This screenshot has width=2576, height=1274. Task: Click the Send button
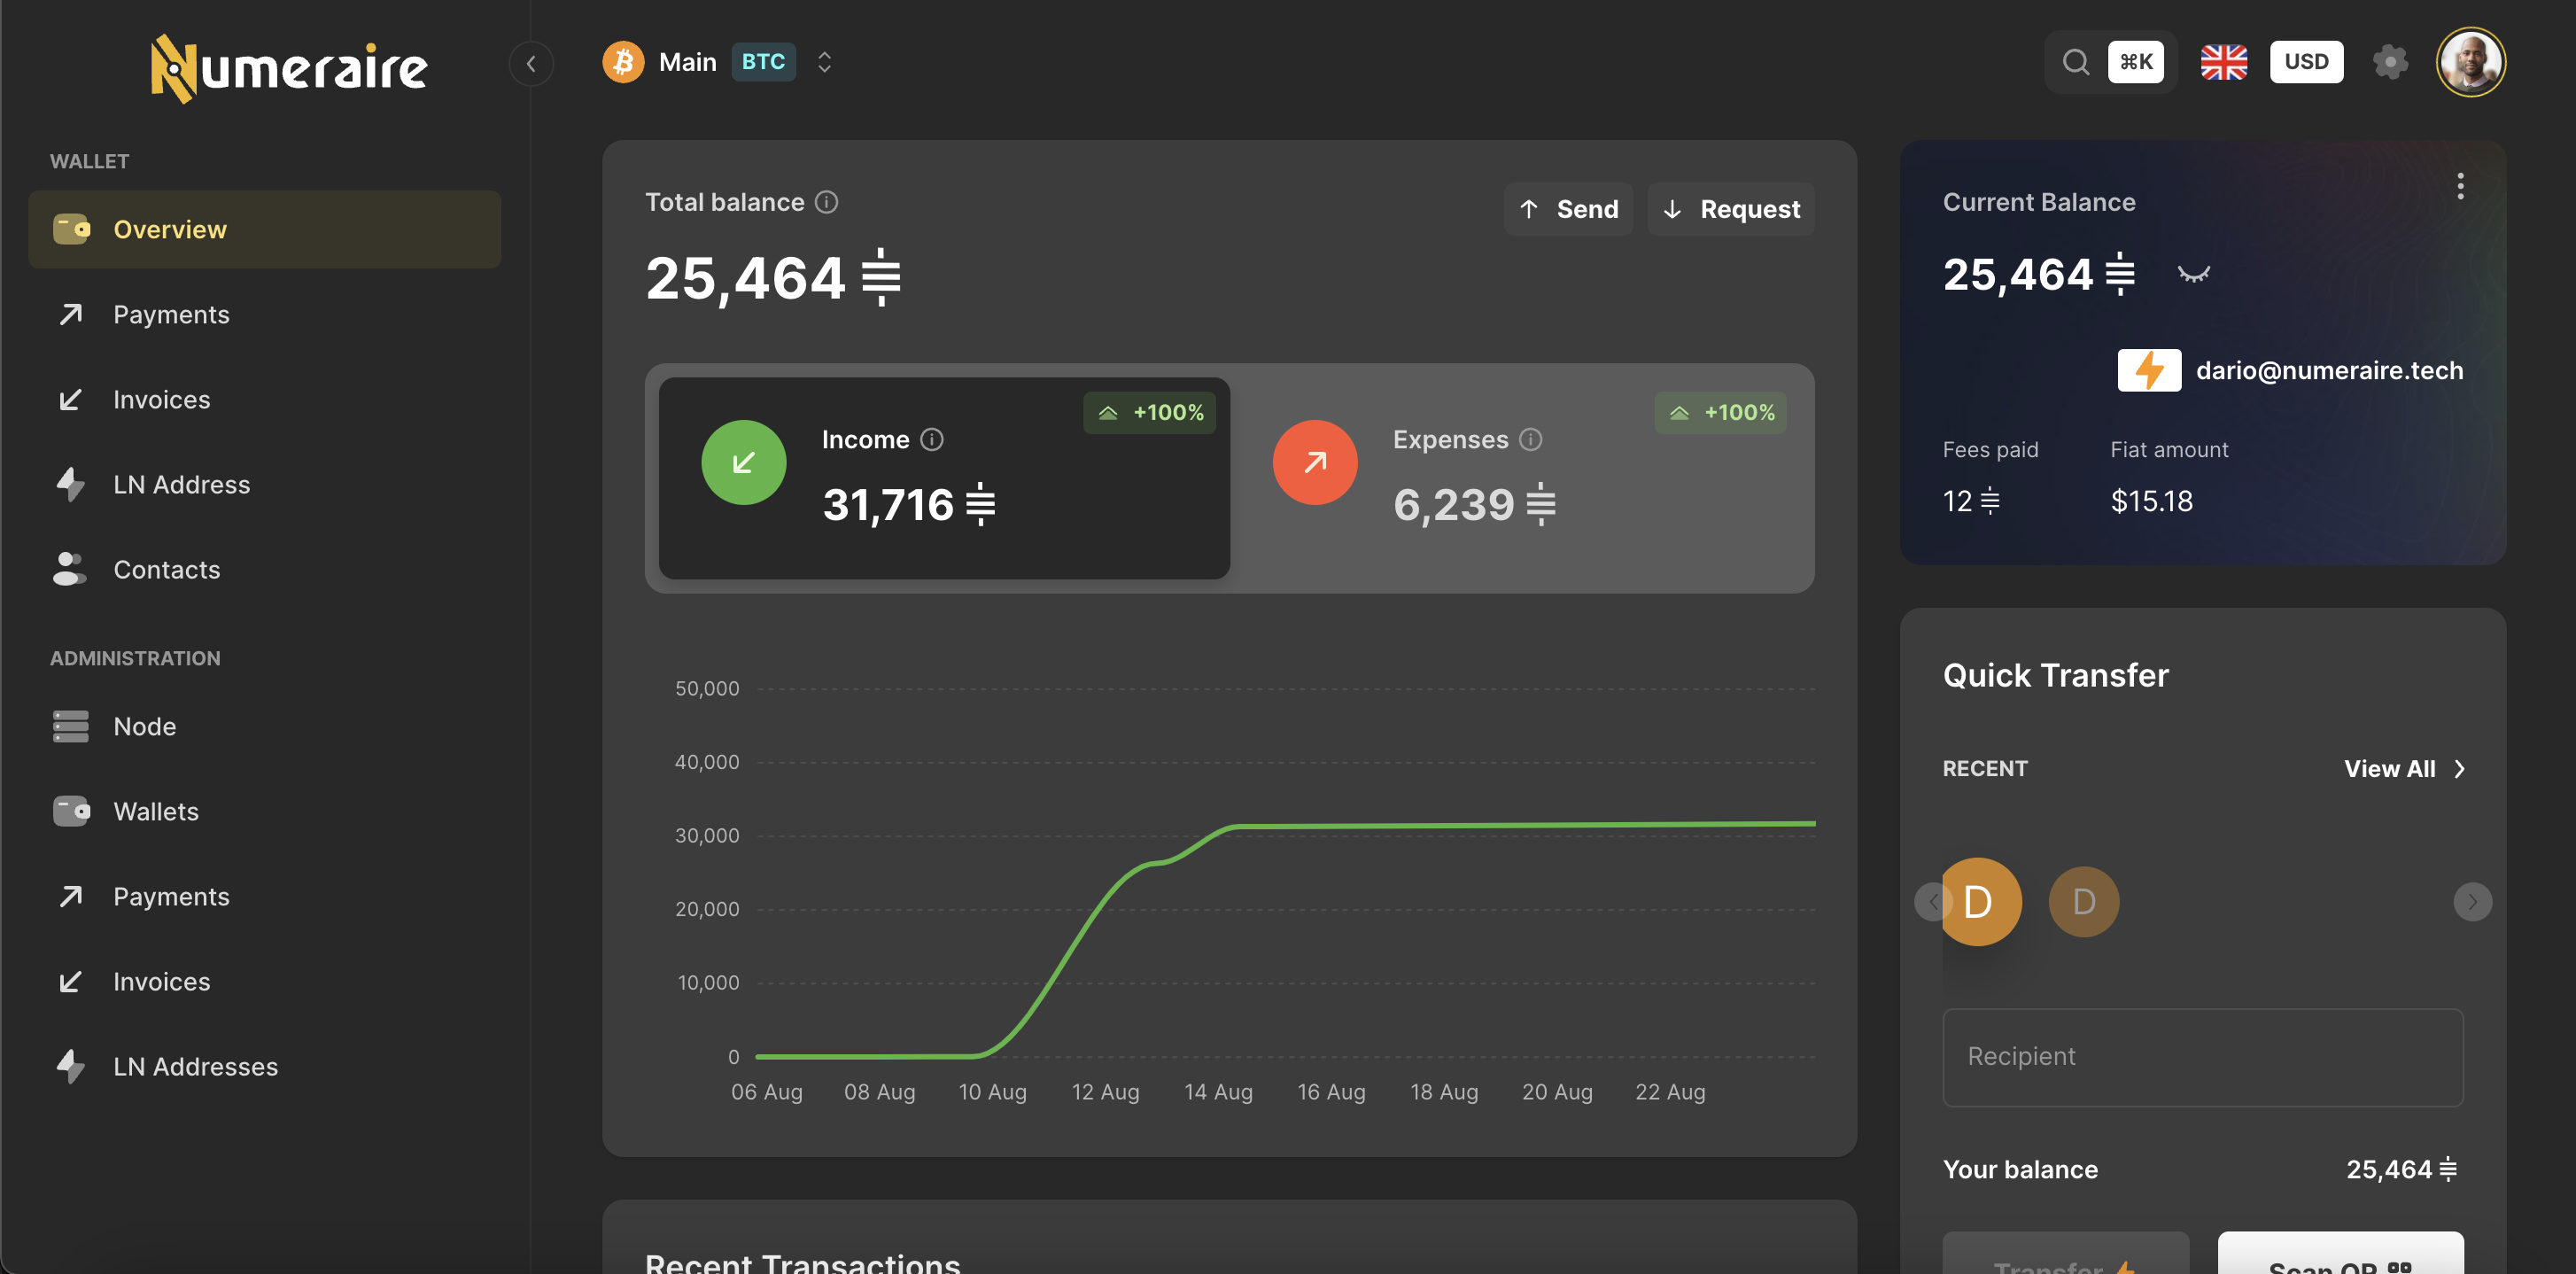click(x=1568, y=209)
